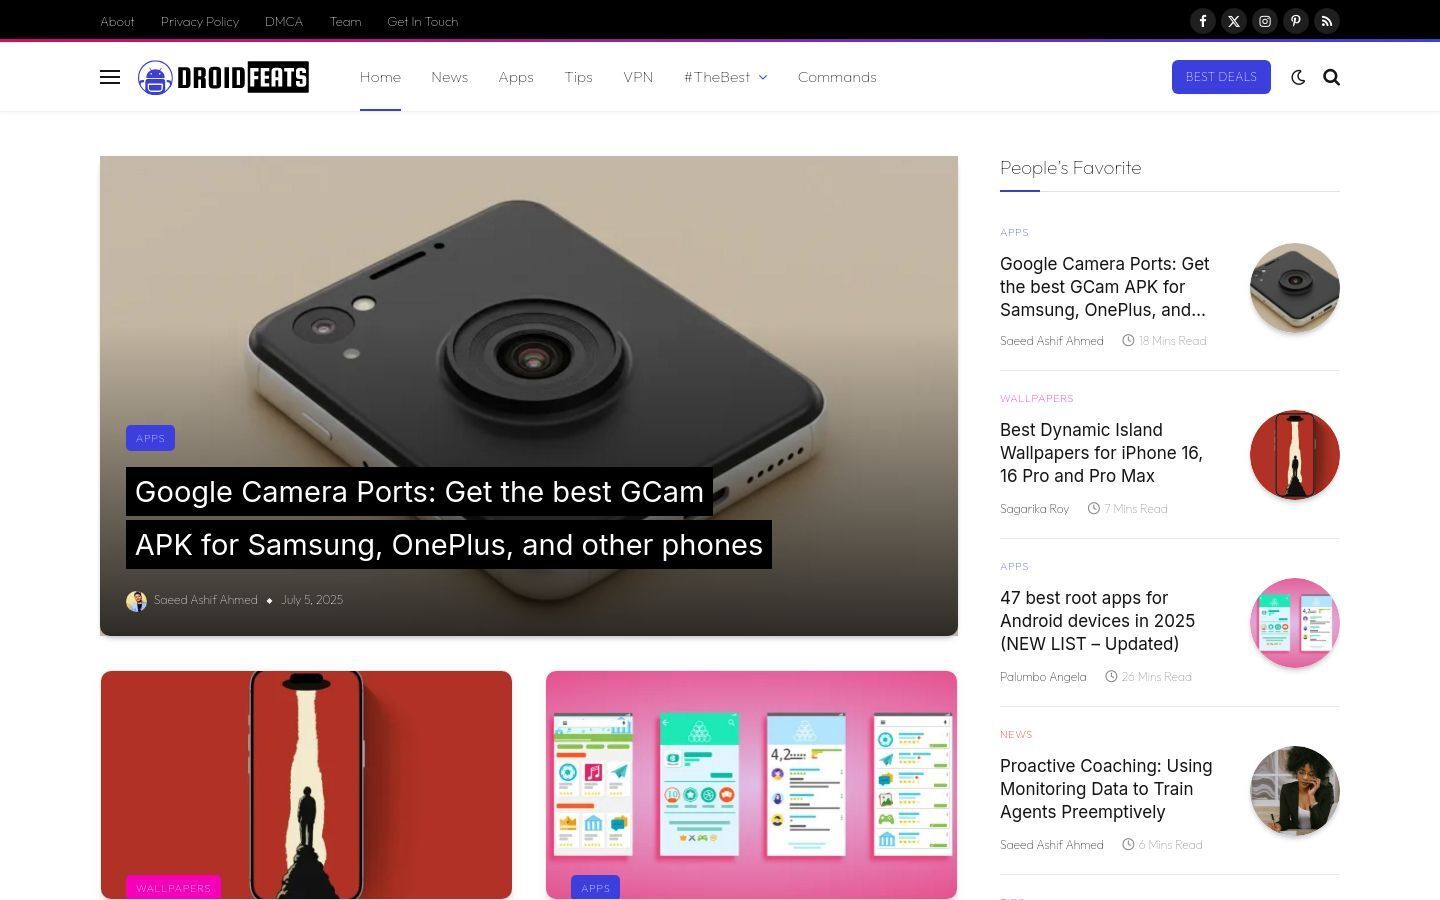Screen dimensions: 1440x900
Task: Open the X (Twitter) social icon
Action: pos(1234,21)
